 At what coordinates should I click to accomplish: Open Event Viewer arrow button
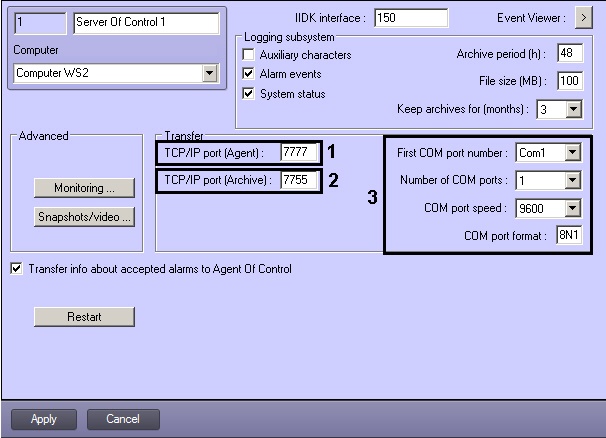[584, 18]
